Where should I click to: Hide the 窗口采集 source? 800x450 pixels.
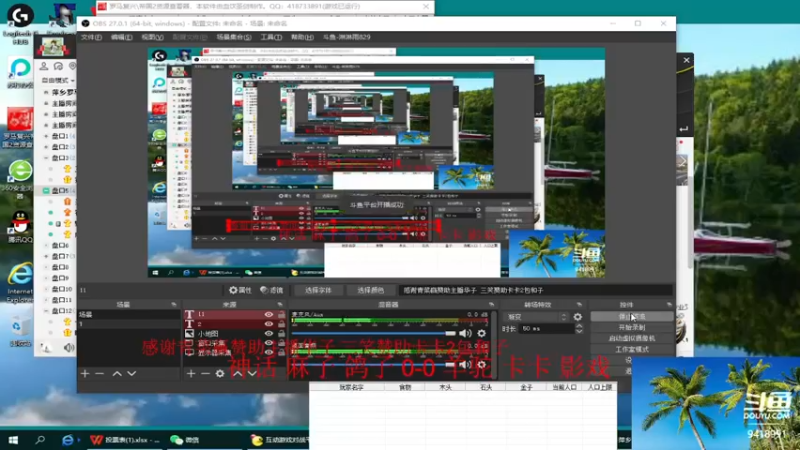[x=268, y=343]
